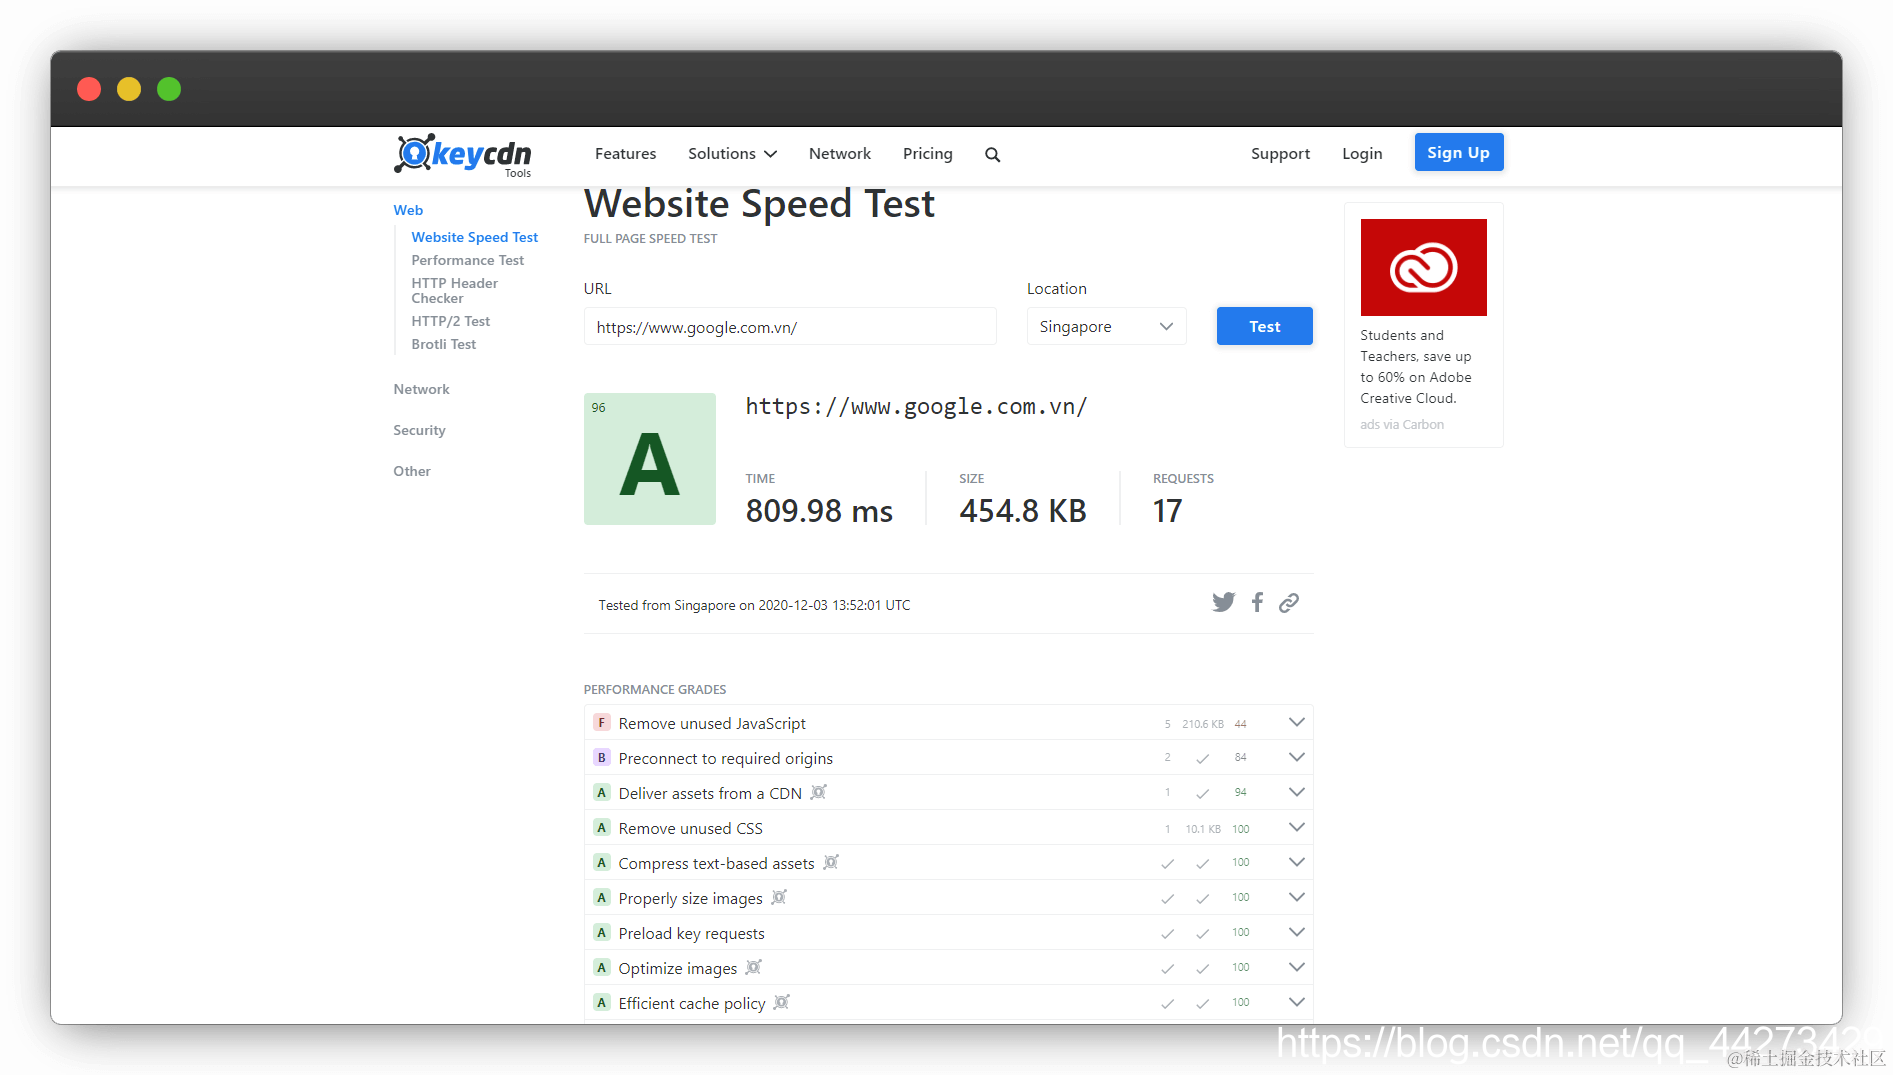Copy the result link icon
Screen dimensions: 1893x1075
tap(1289, 602)
